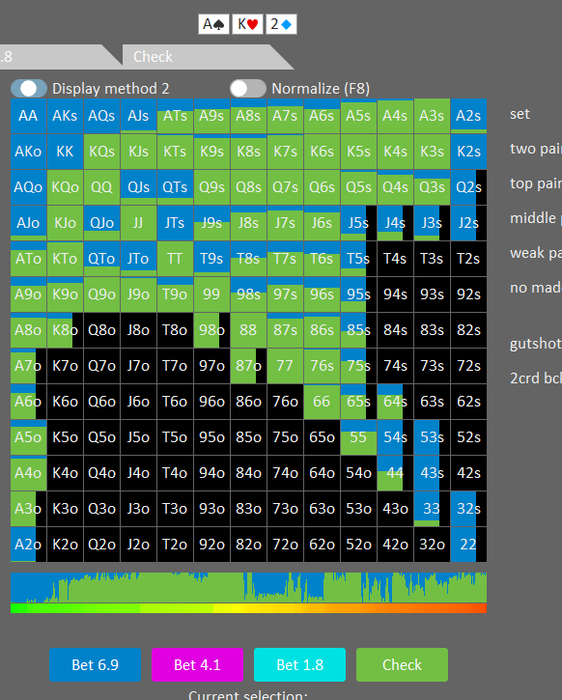
Task: Click the green-to-red equity gradient bar
Action: pos(249,608)
